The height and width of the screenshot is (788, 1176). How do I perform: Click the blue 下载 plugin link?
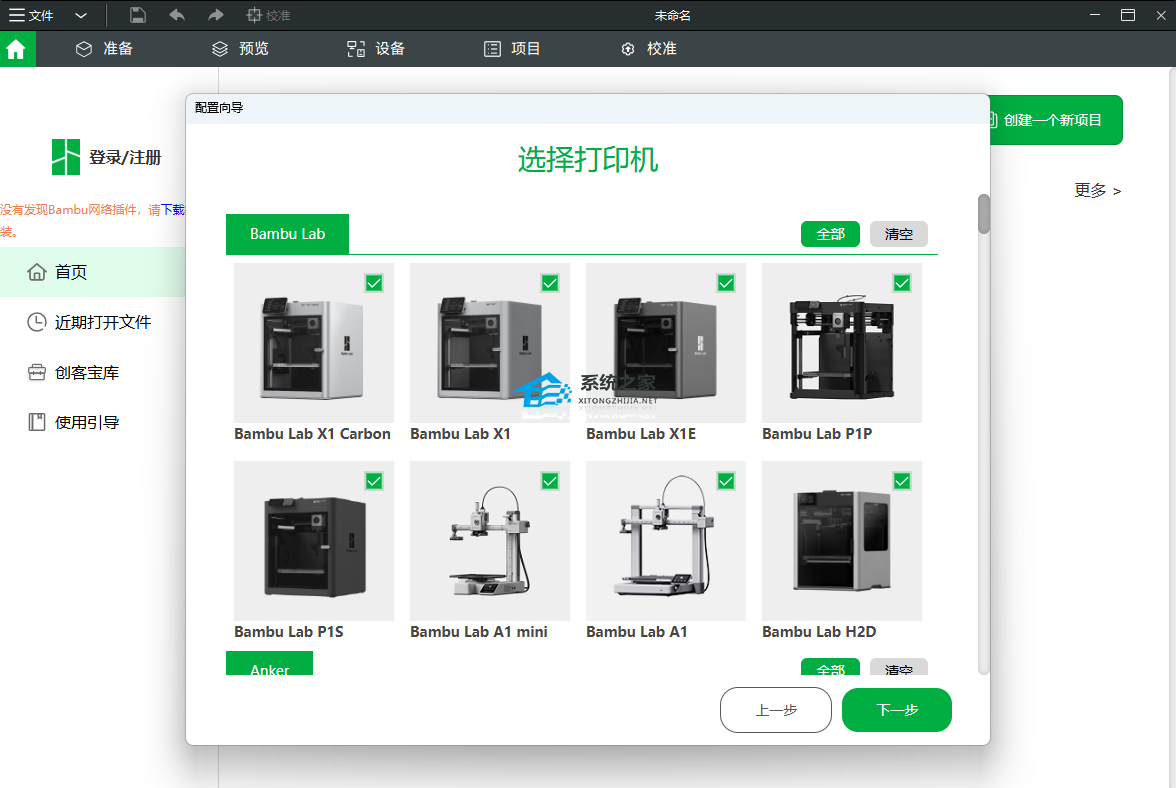pyautogui.click(x=173, y=210)
